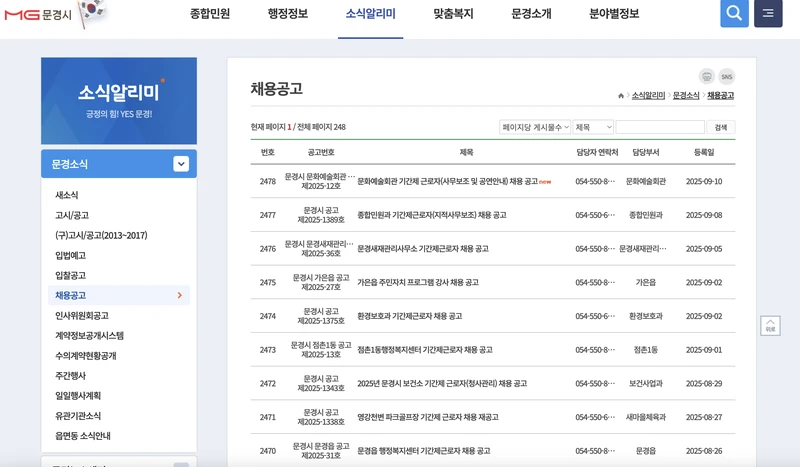Click the home icon in breadcrumb
Screen dimensions: 800x467
click(620, 95)
